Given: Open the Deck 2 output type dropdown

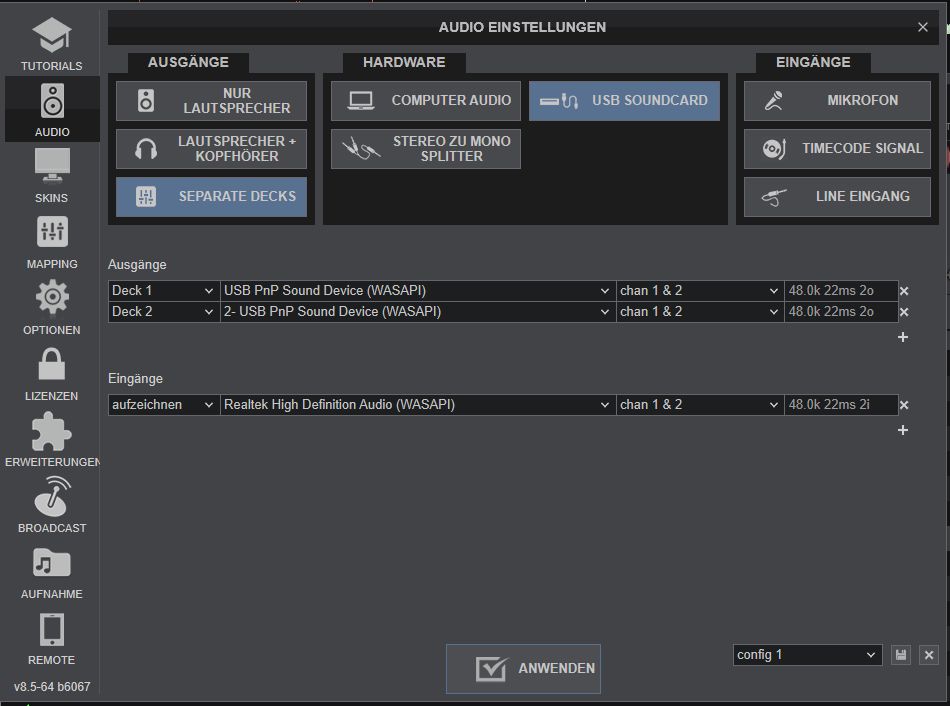Looking at the screenshot, I should pos(164,311).
